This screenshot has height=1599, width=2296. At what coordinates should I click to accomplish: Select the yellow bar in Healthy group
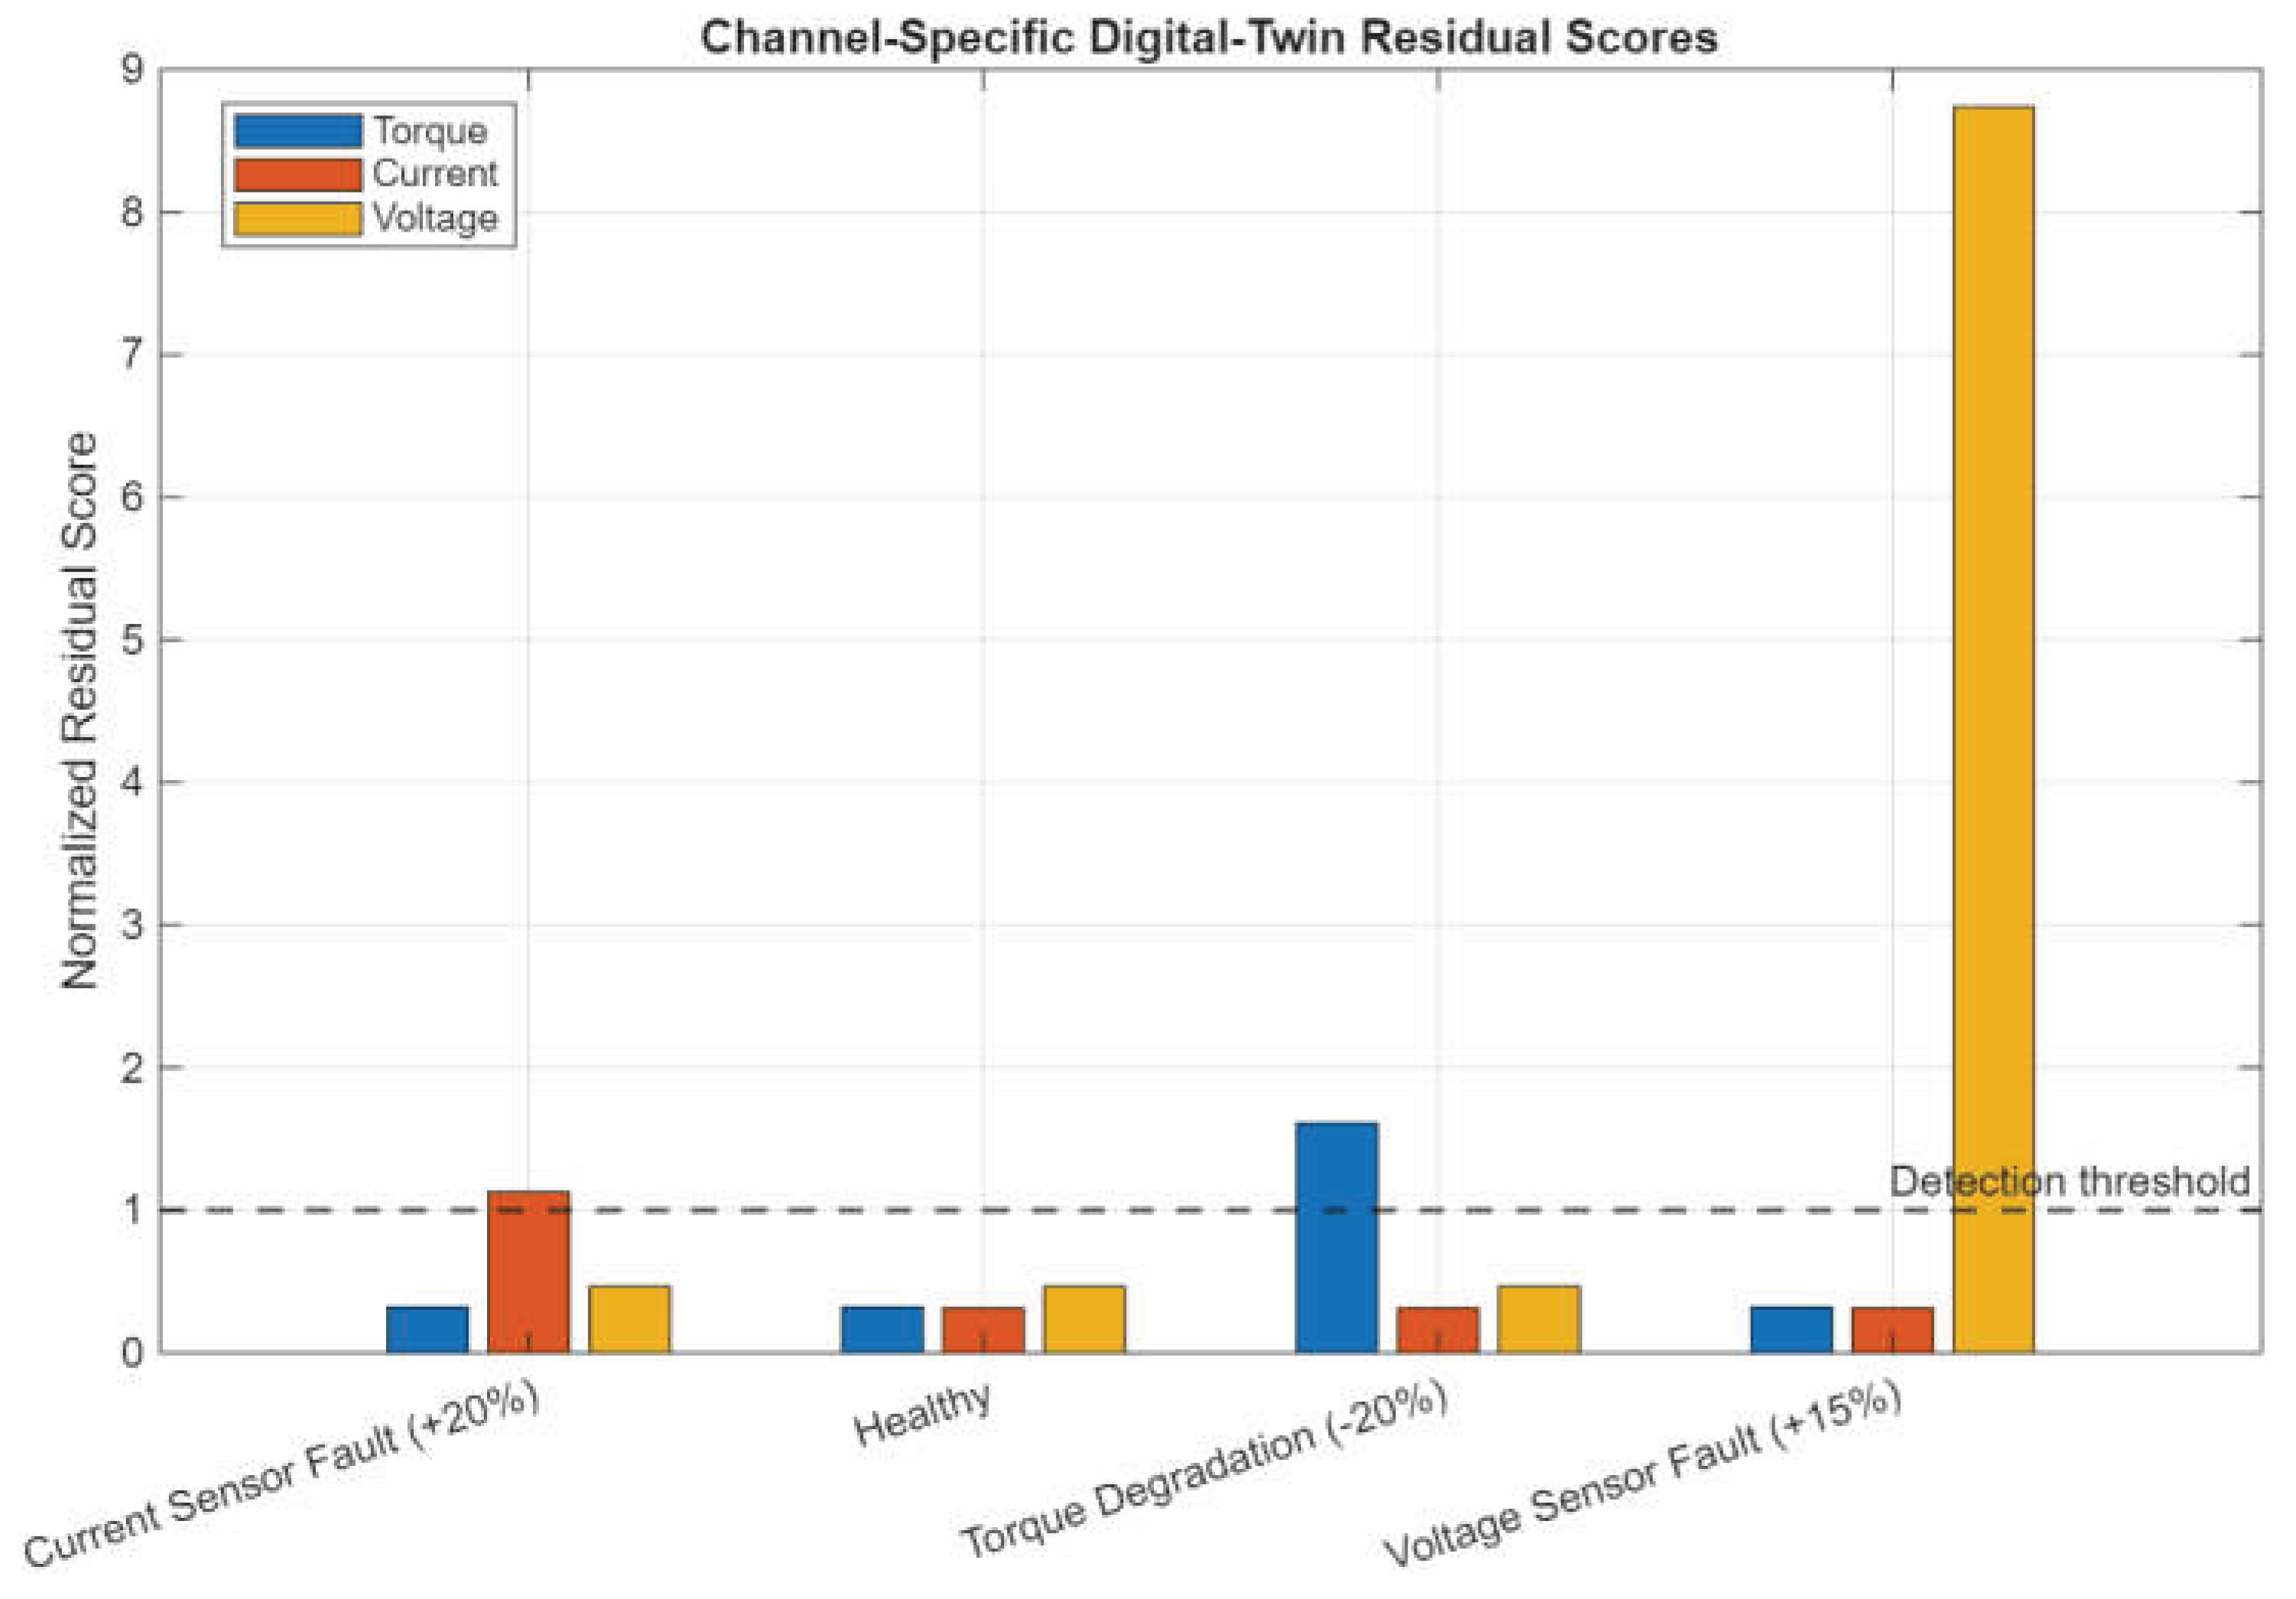click(1085, 1319)
